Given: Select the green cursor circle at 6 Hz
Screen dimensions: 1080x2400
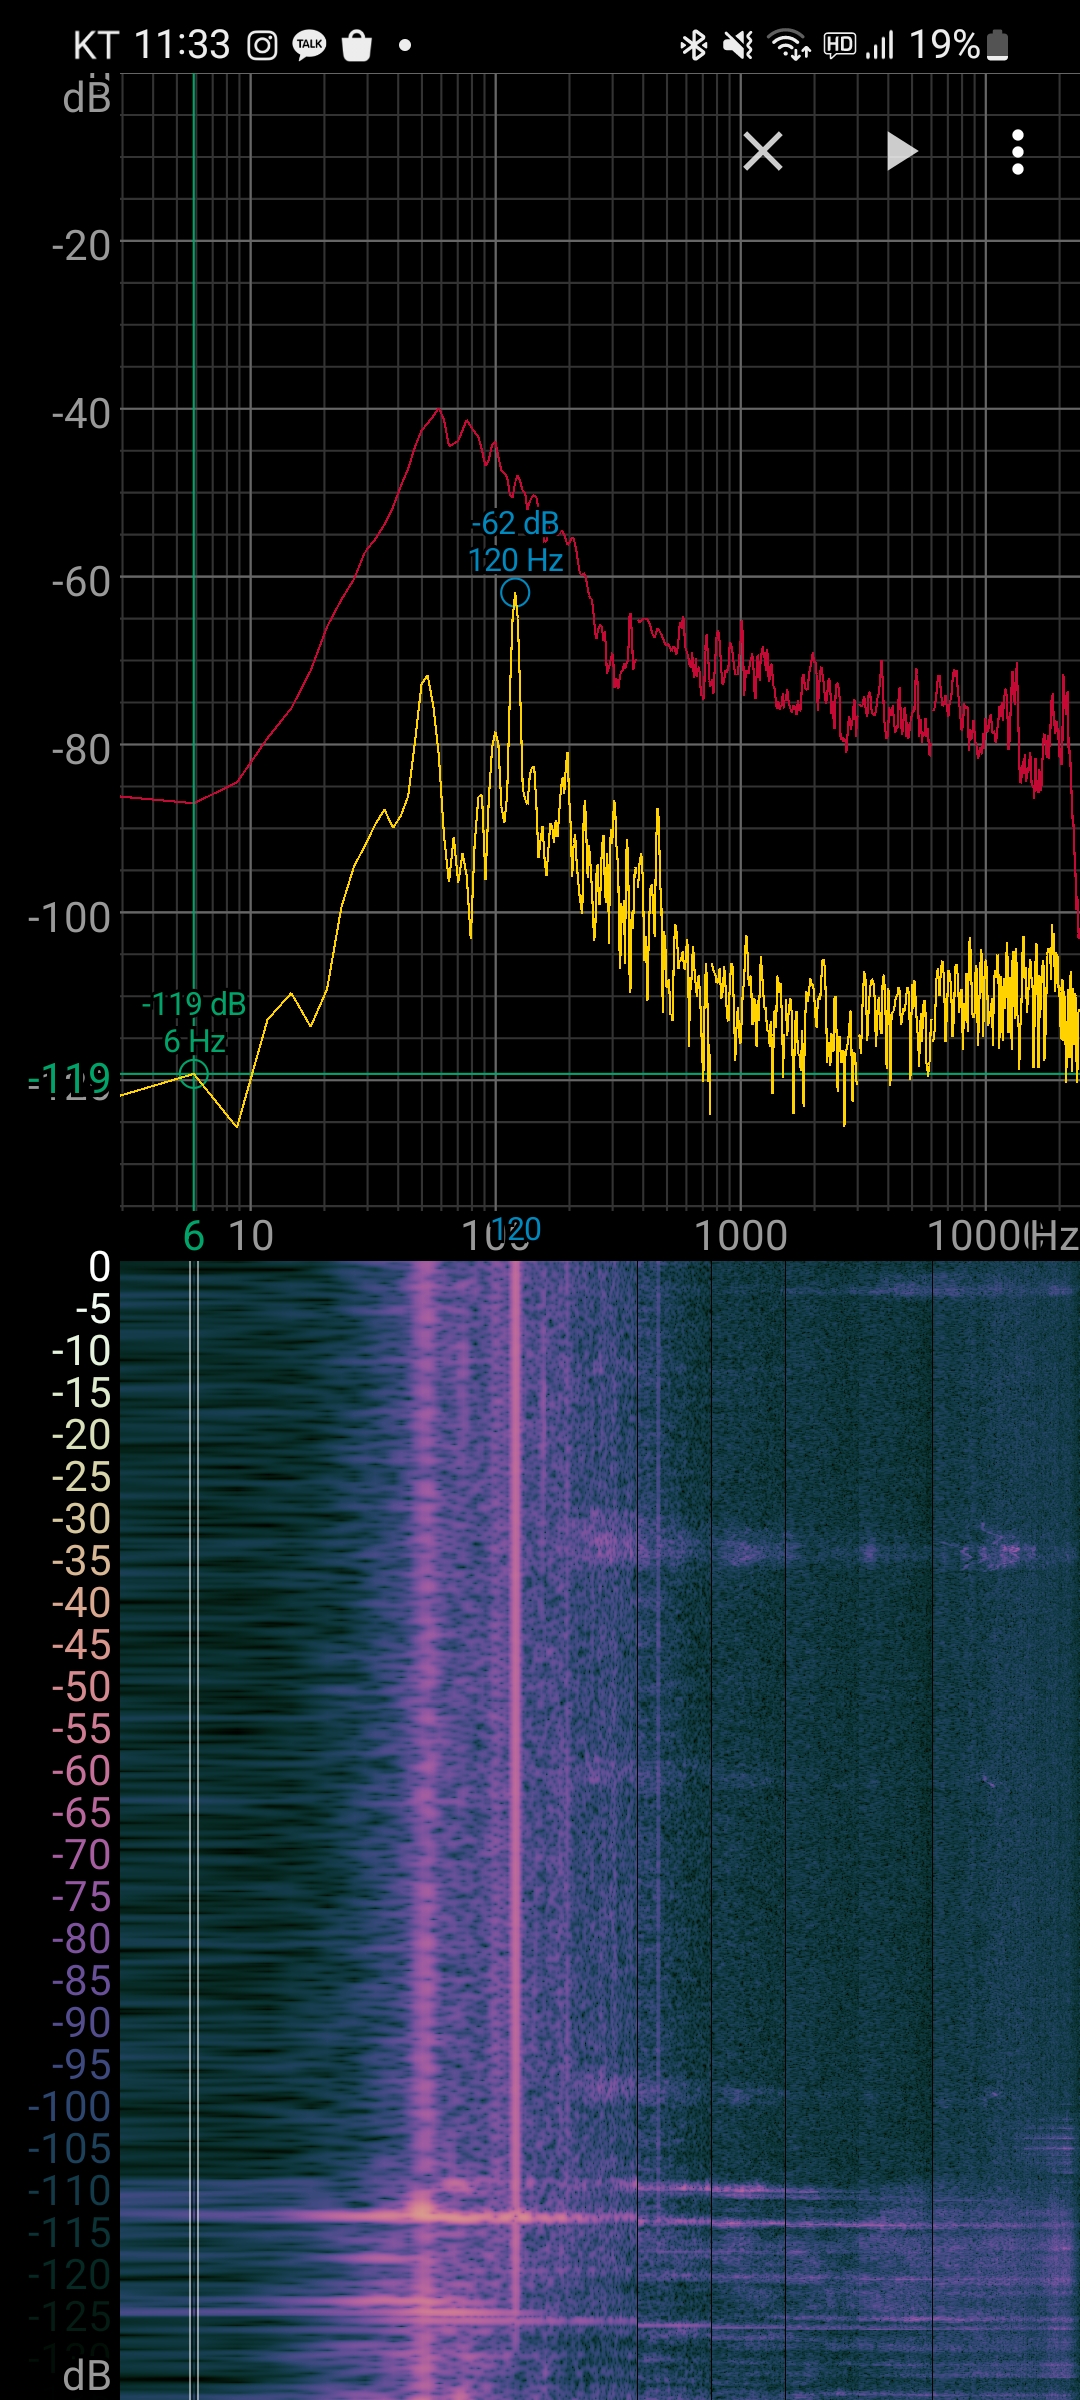Looking at the screenshot, I should click(193, 1075).
